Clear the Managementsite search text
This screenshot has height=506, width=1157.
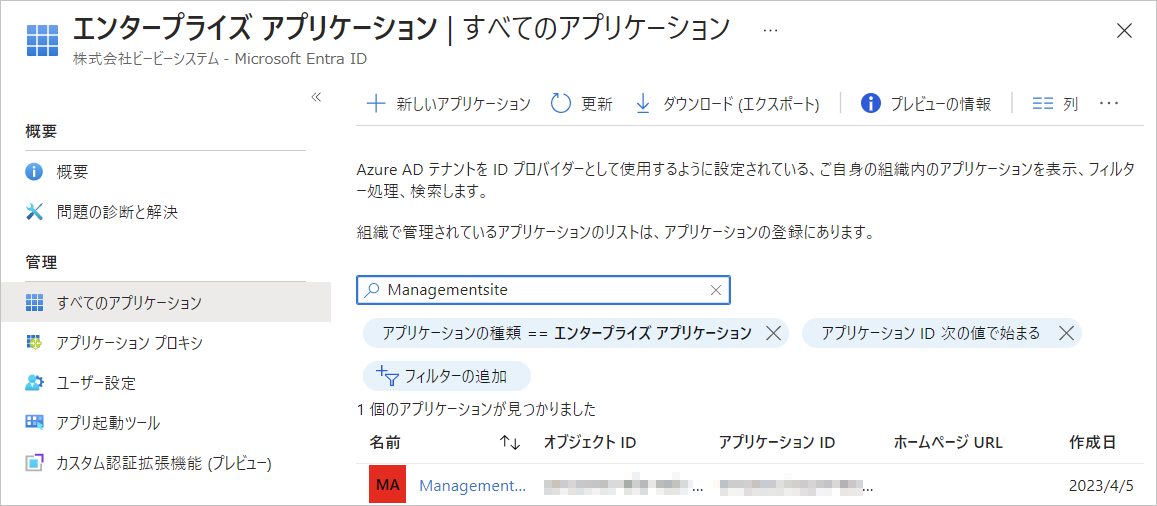point(715,290)
